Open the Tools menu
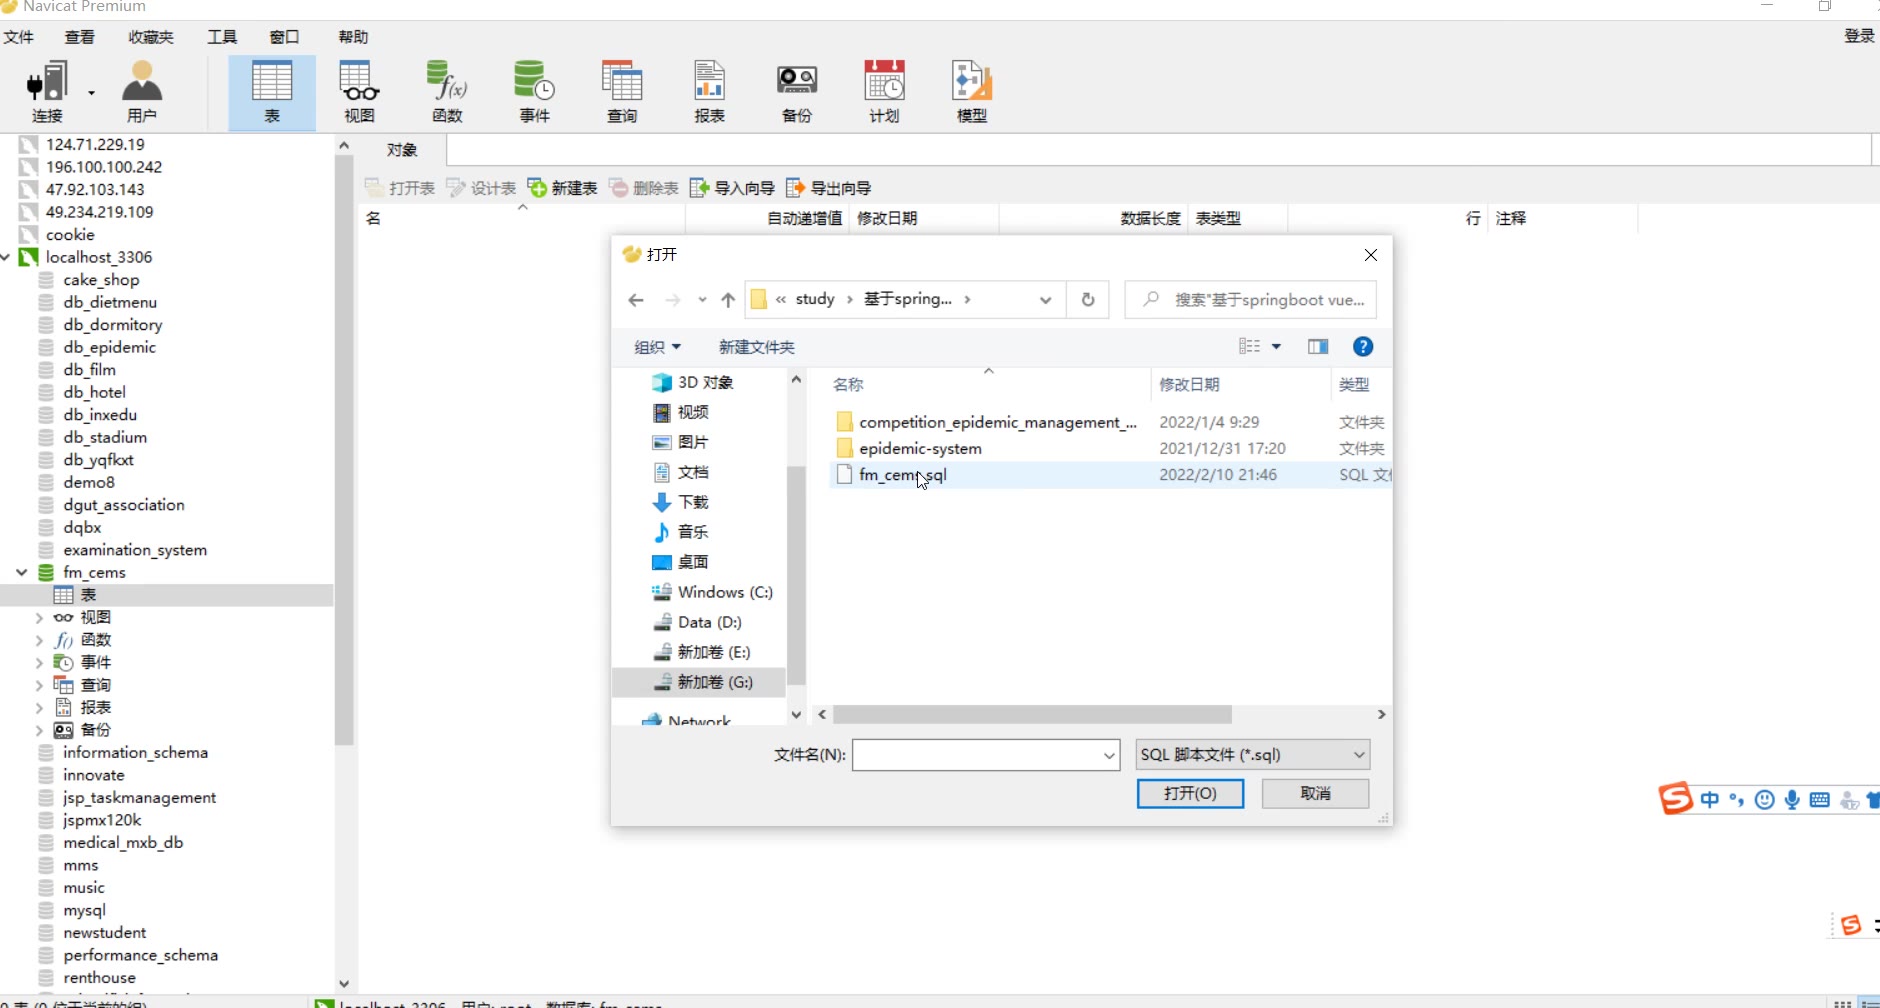This screenshot has width=1880, height=1008. [x=222, y=37]
